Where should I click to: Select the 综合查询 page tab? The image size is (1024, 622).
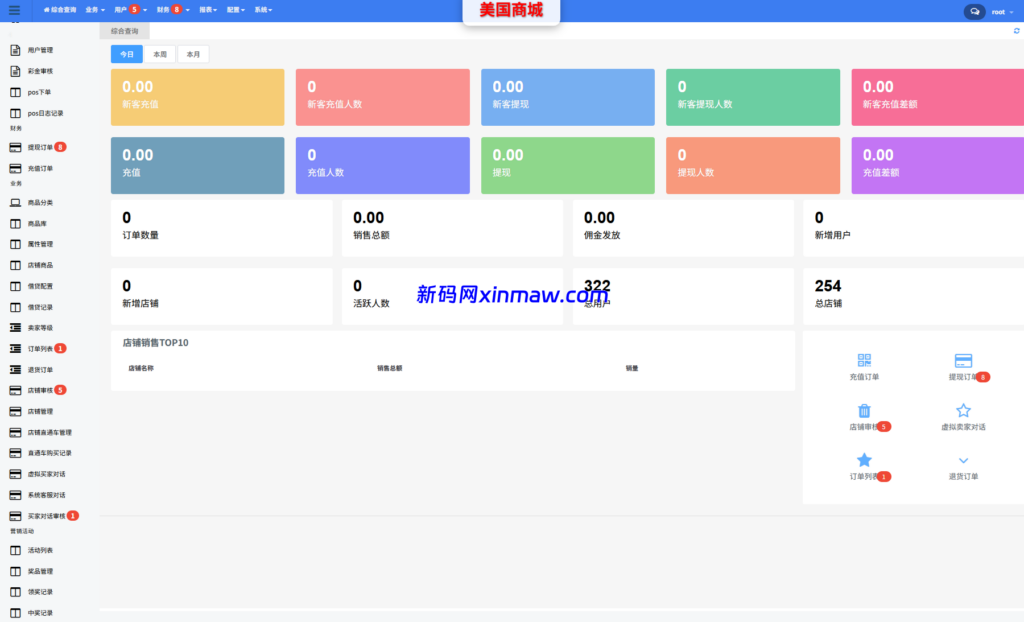pyautogui.click(x=124, y=31)
